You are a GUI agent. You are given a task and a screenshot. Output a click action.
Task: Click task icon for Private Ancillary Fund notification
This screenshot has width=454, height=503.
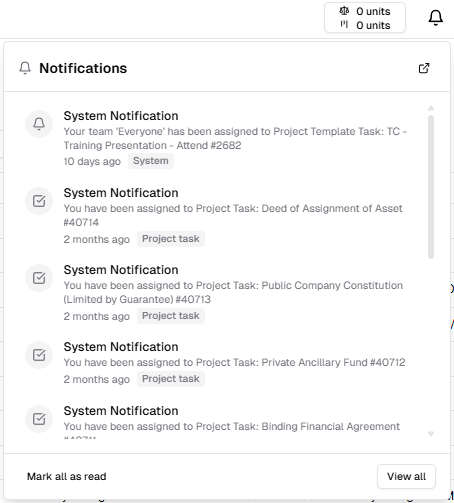click(x=39, y=355)
